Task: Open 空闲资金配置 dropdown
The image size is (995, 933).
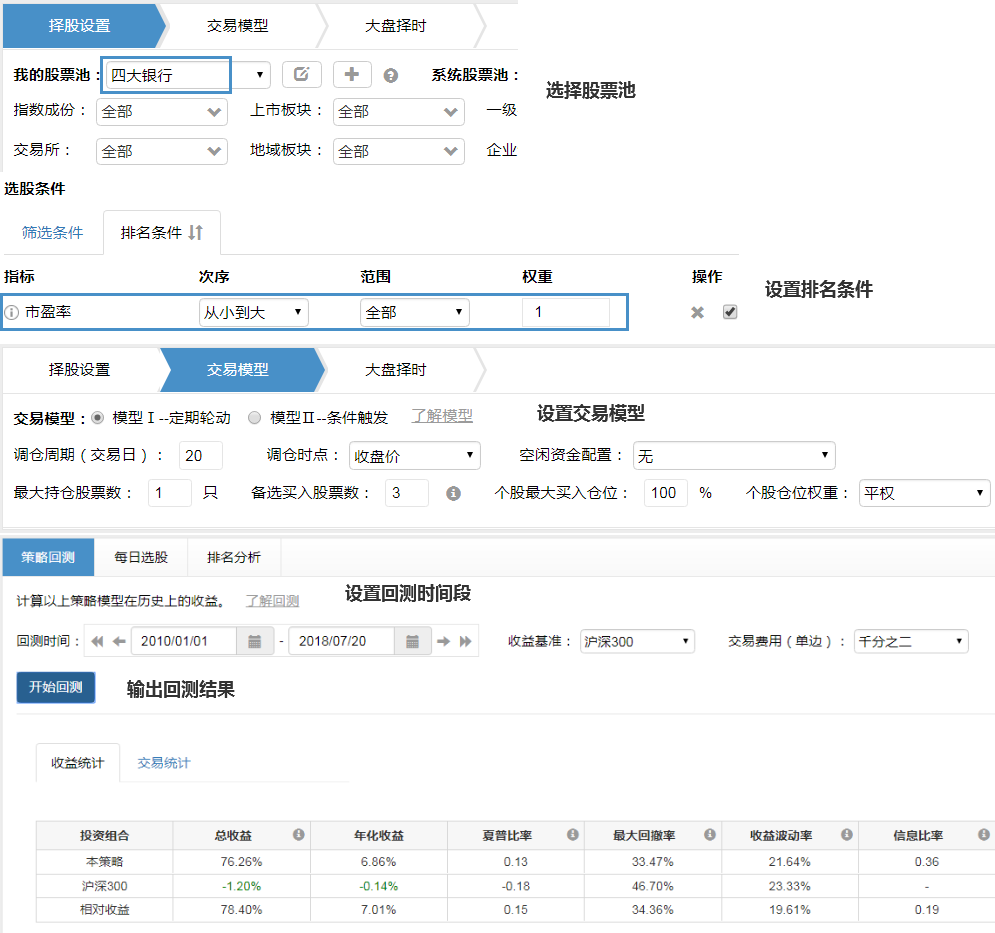Action: (734, 456)
